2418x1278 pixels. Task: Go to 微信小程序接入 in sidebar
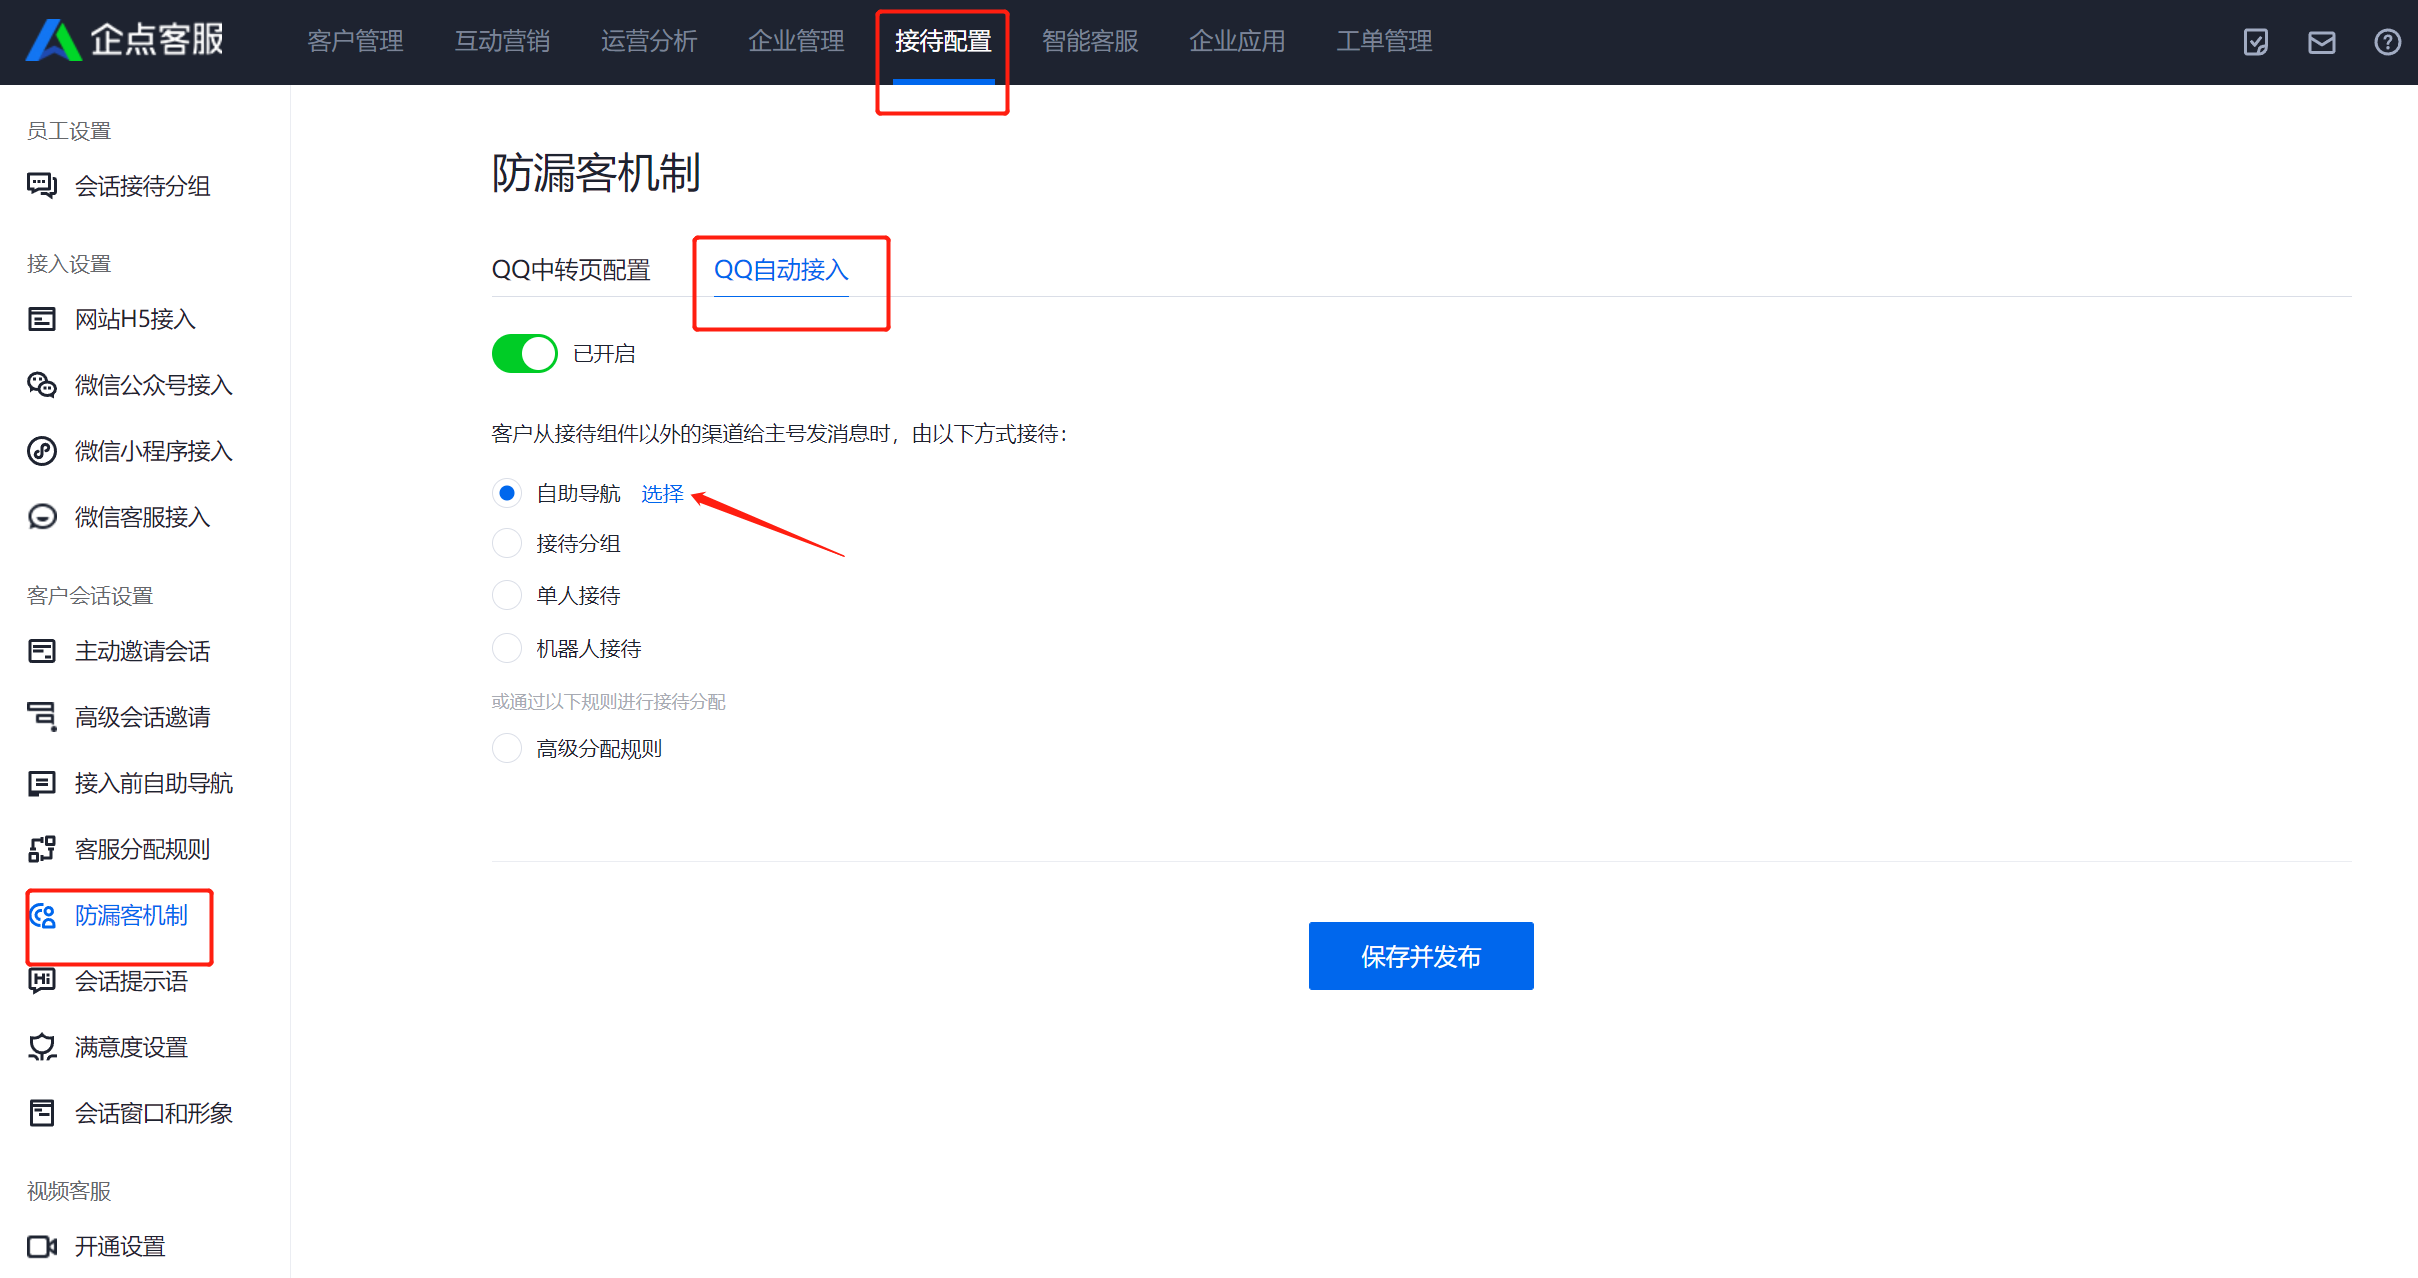click(x=154, y=451)
